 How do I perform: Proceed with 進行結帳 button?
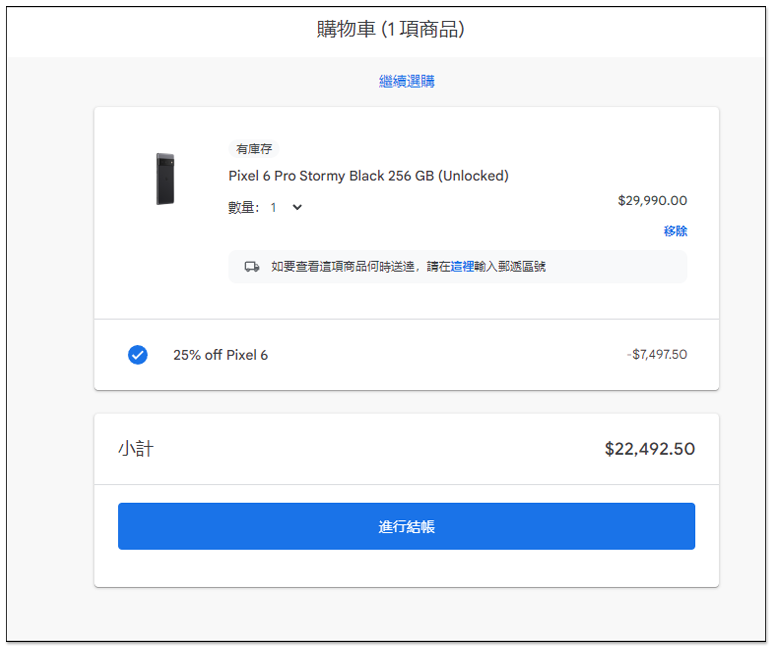(x=406, y=526)
